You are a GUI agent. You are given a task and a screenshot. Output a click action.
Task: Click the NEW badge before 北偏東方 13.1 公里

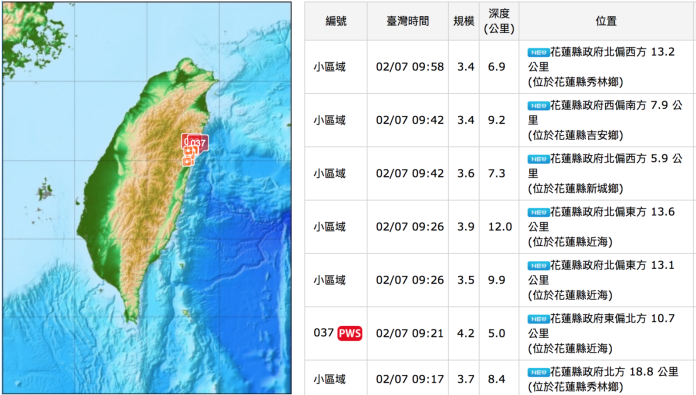538,265
